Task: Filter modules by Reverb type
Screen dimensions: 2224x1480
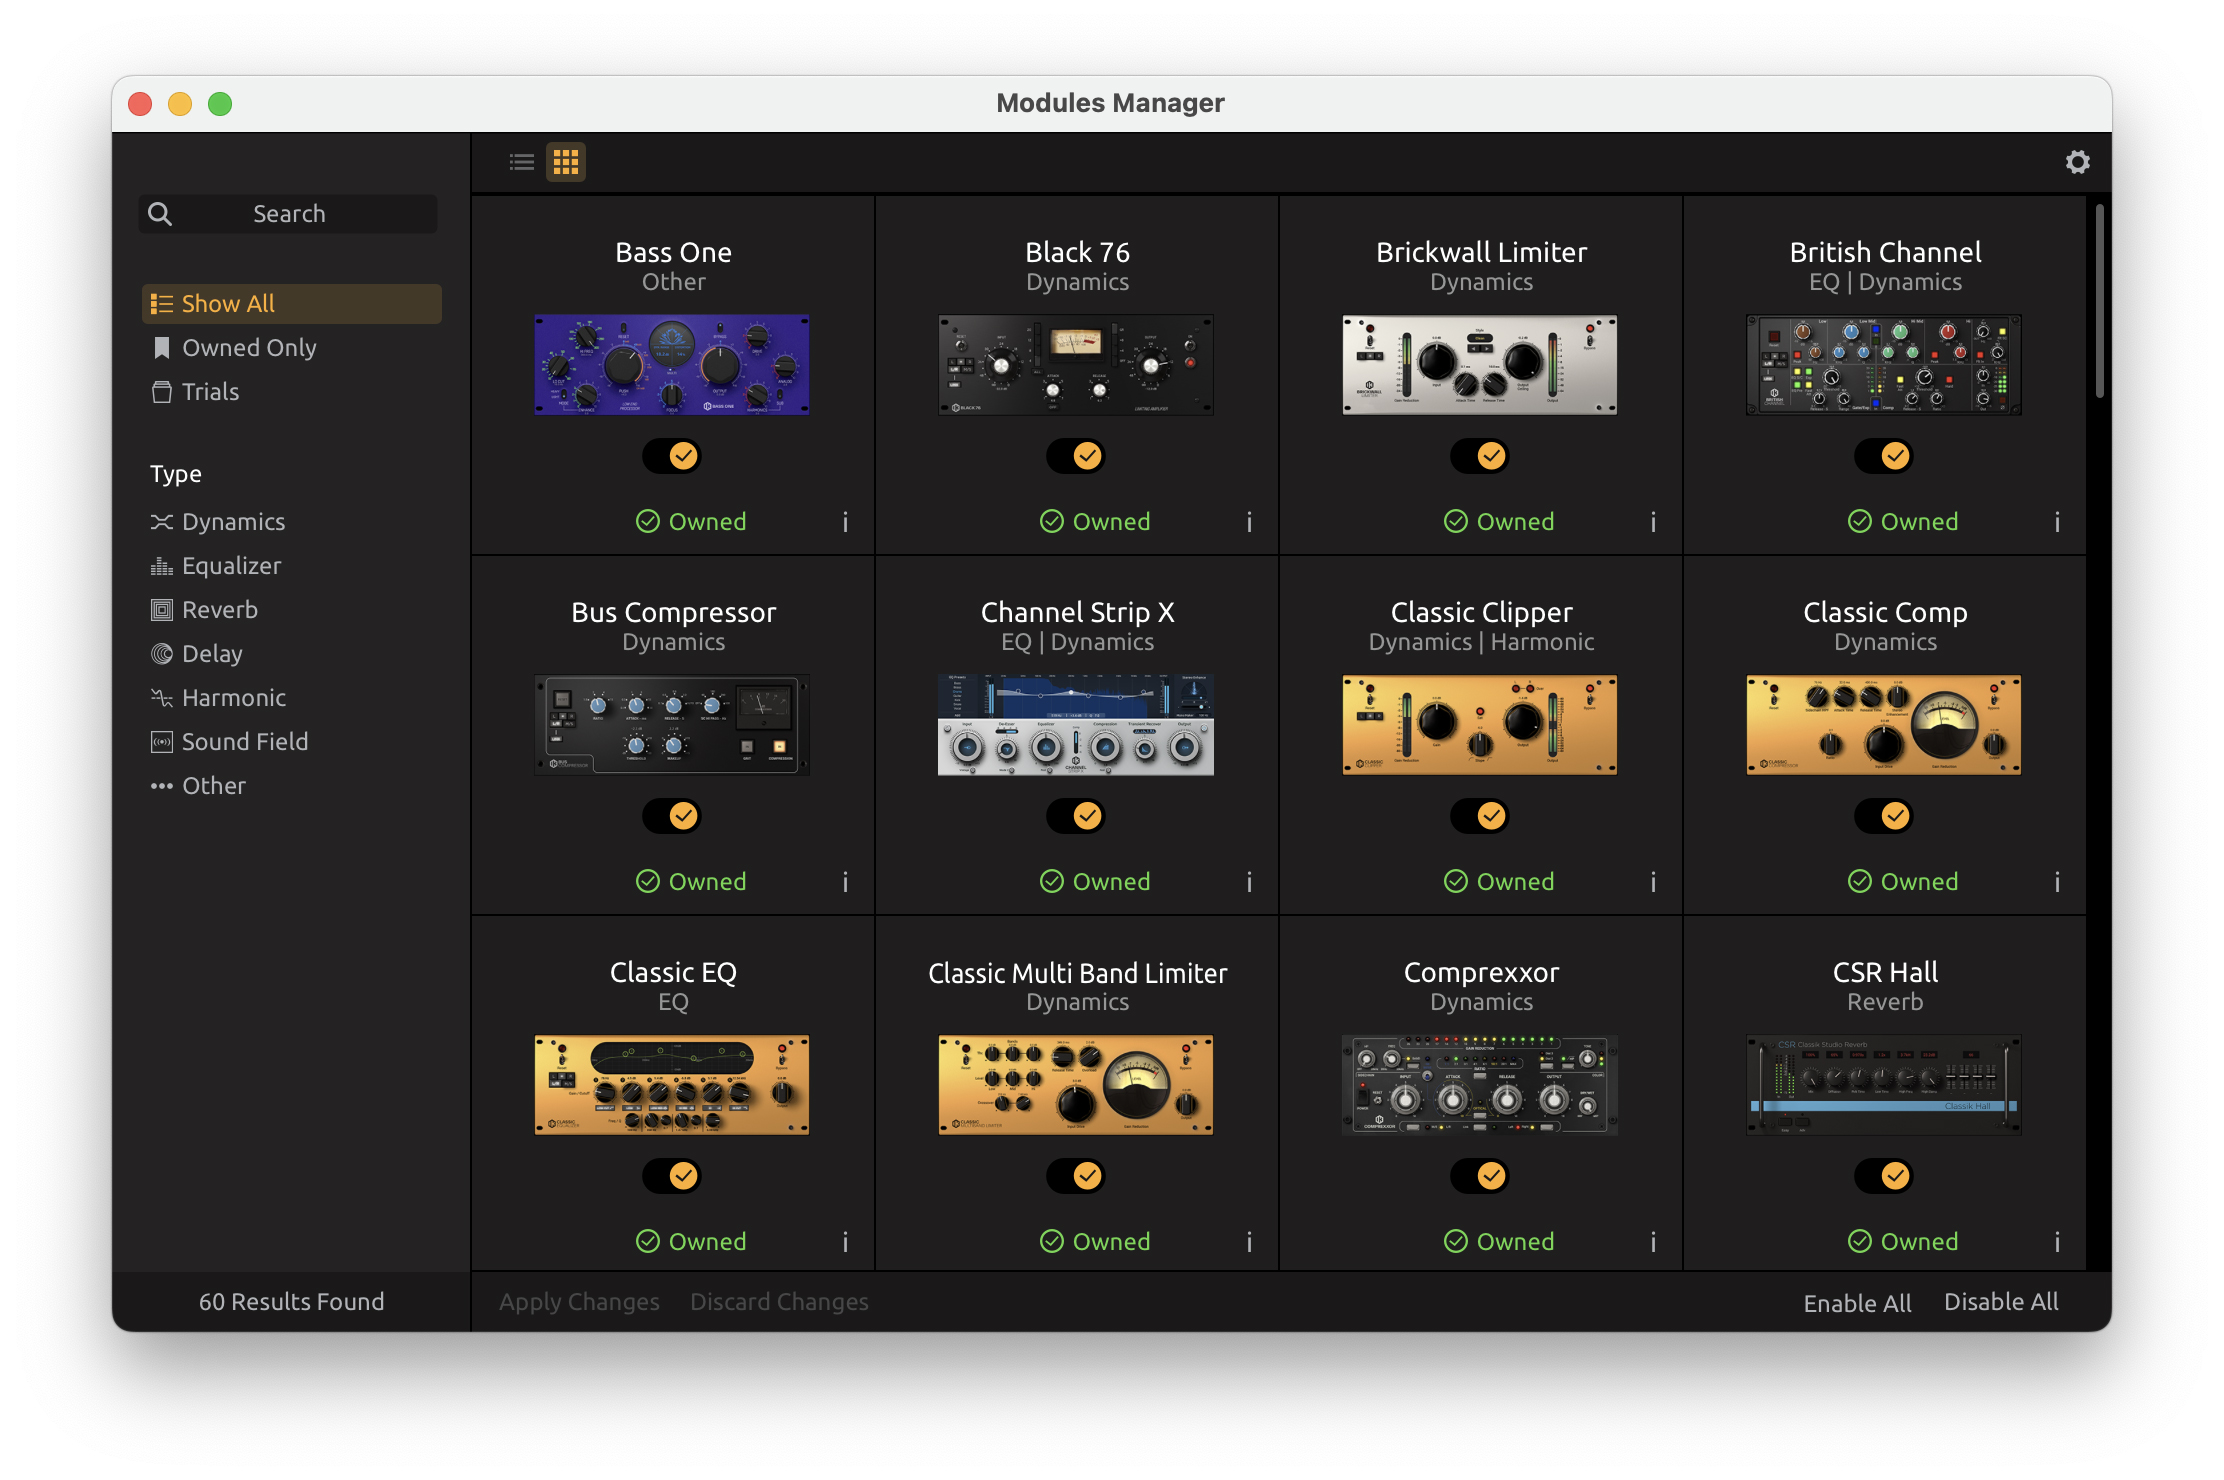Action: (x=219, y=610)
